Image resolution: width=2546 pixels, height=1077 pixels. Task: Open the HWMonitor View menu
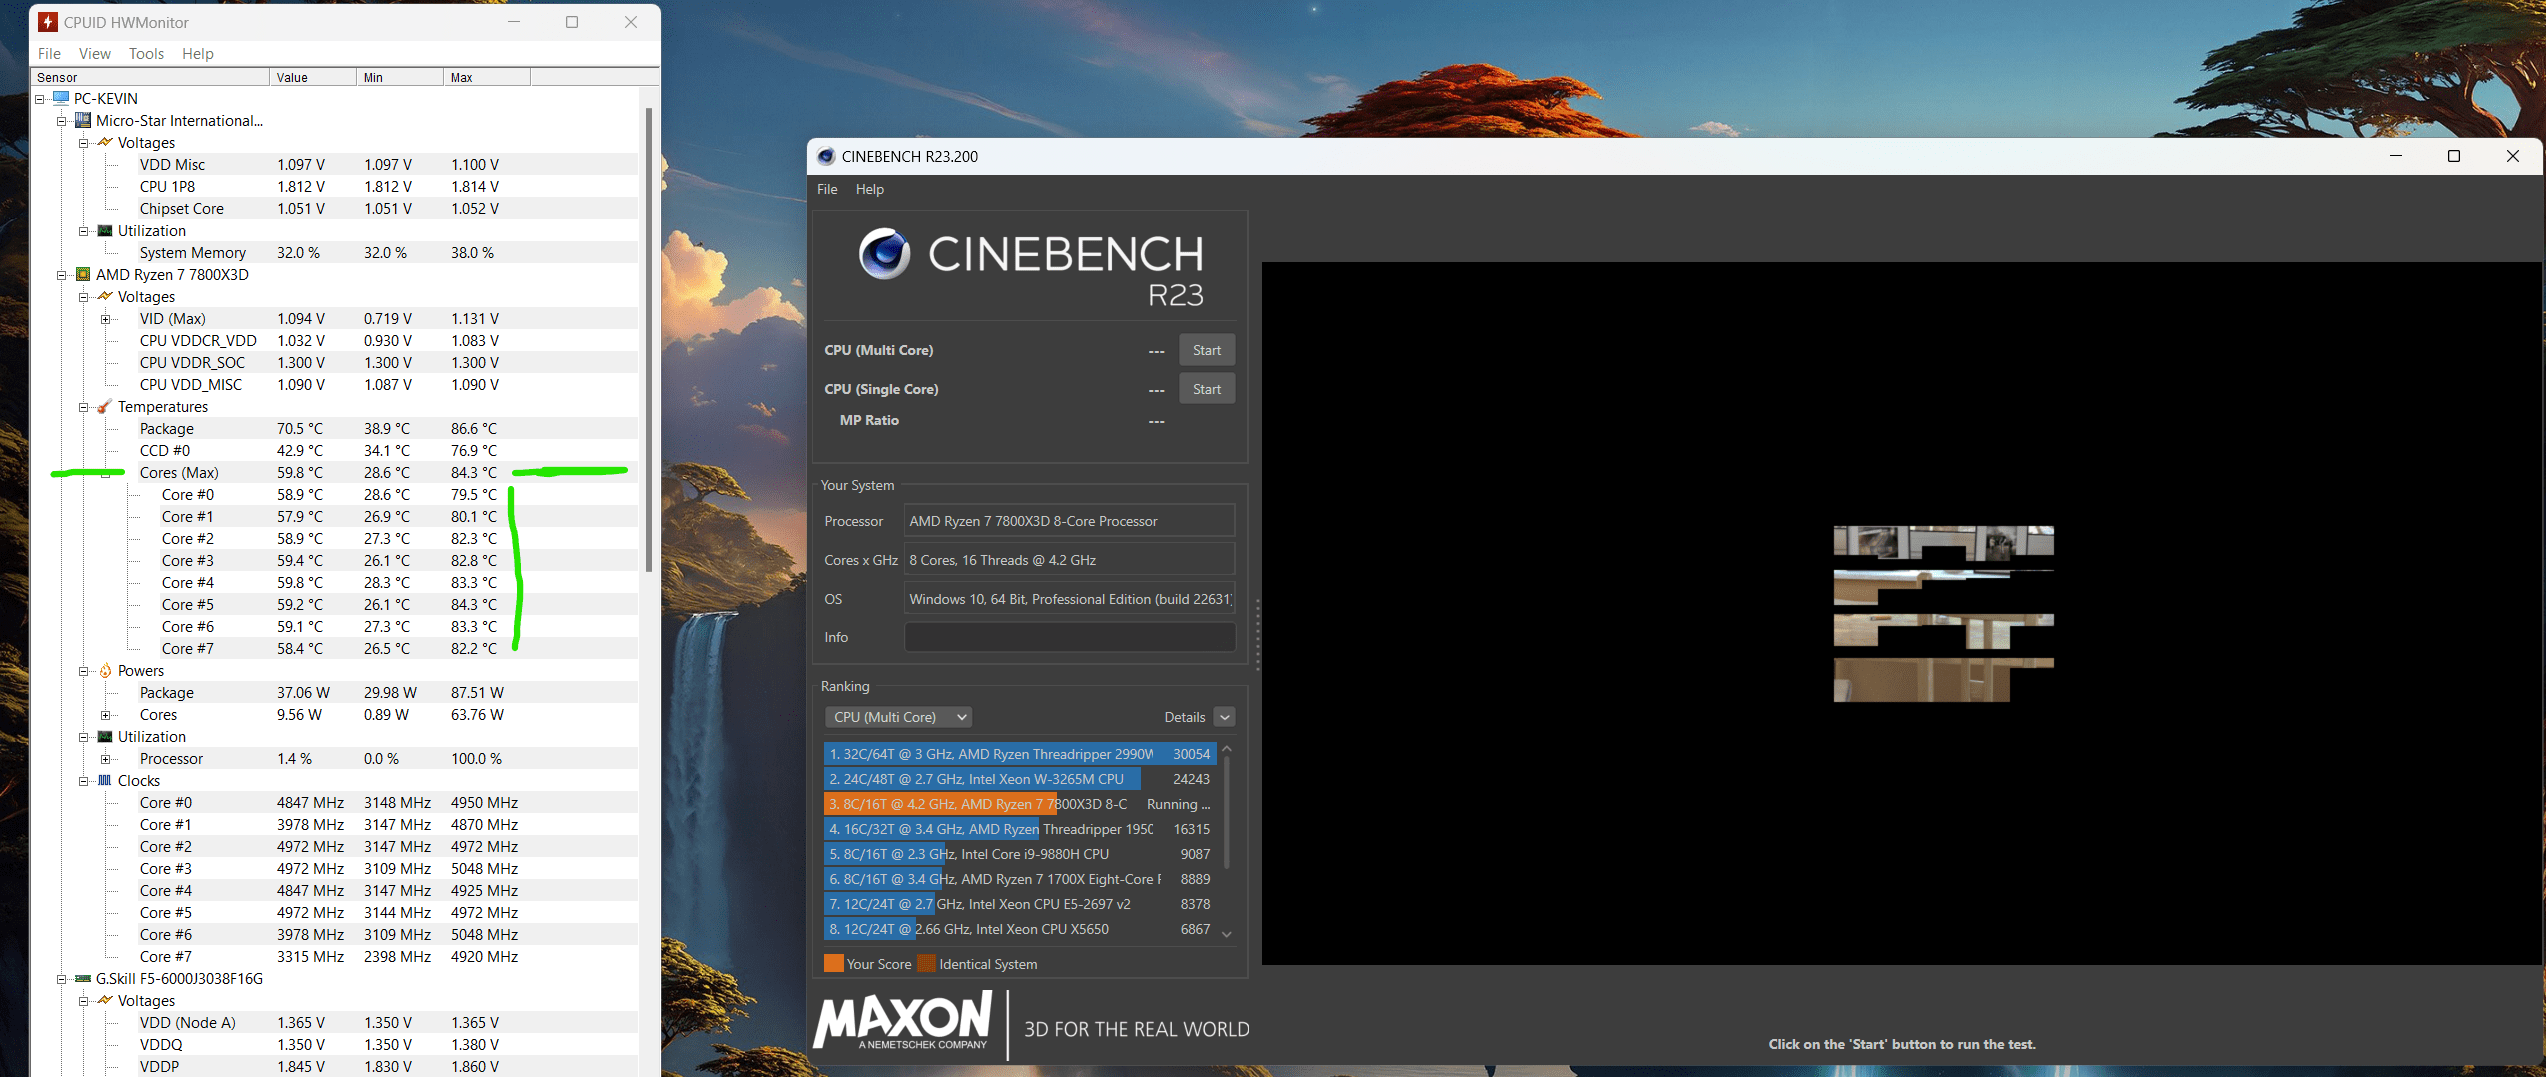point(95,54)
